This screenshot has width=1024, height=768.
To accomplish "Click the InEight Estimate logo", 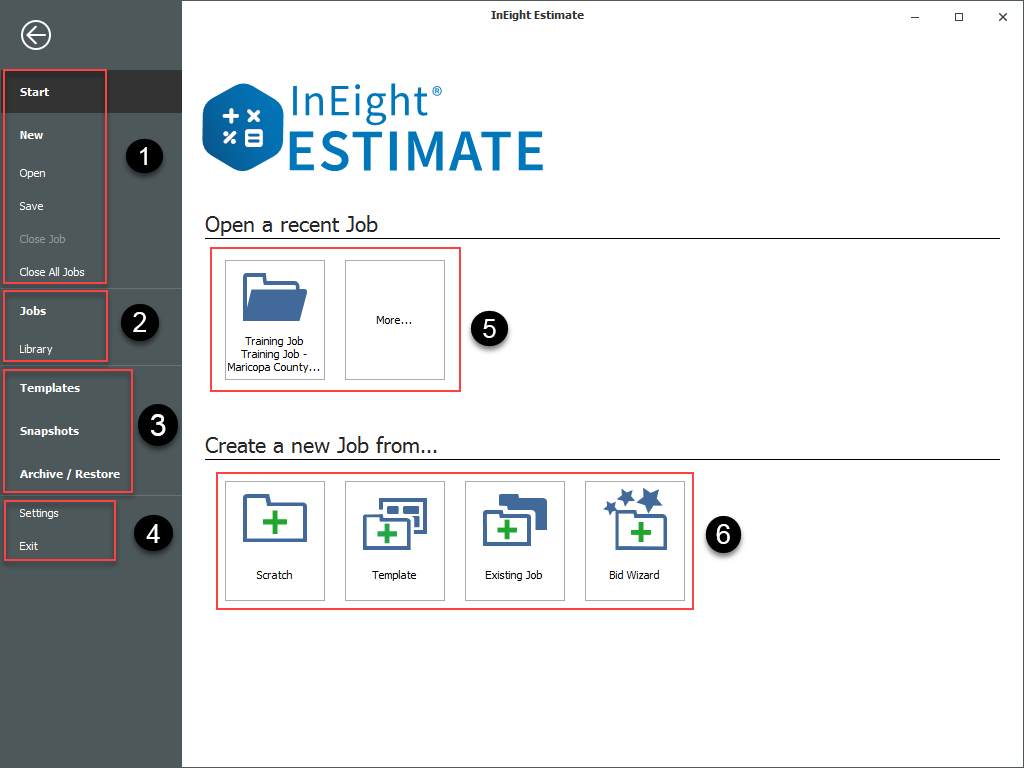I will pos(373,127).
